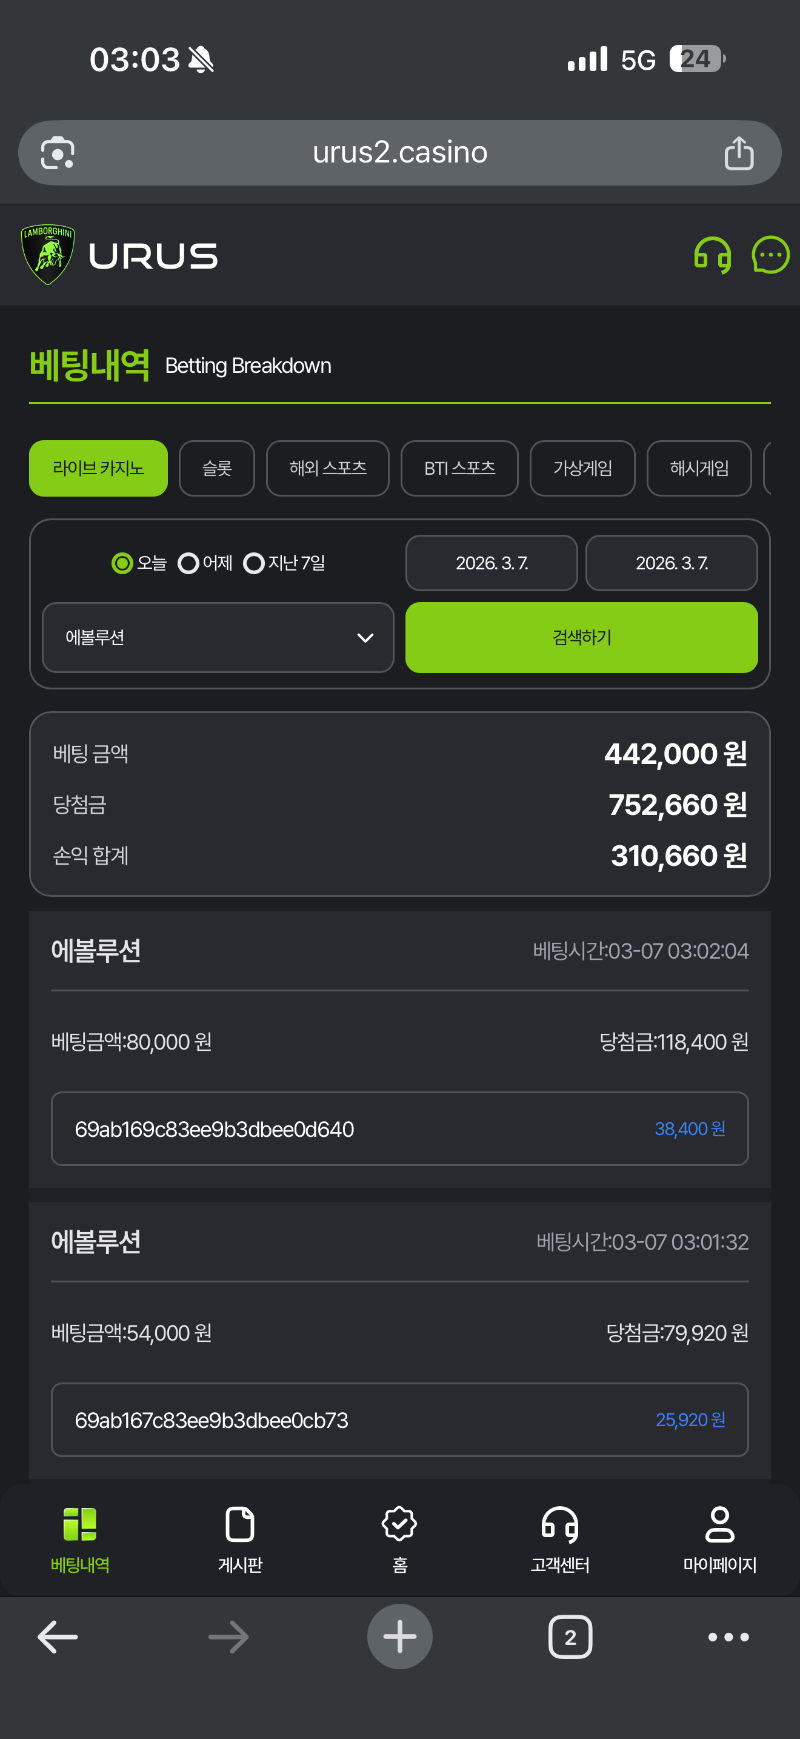Screen dimensions: 800x1739
Task: Select the 지난 7일 radio option
Action: coord(254,563)
